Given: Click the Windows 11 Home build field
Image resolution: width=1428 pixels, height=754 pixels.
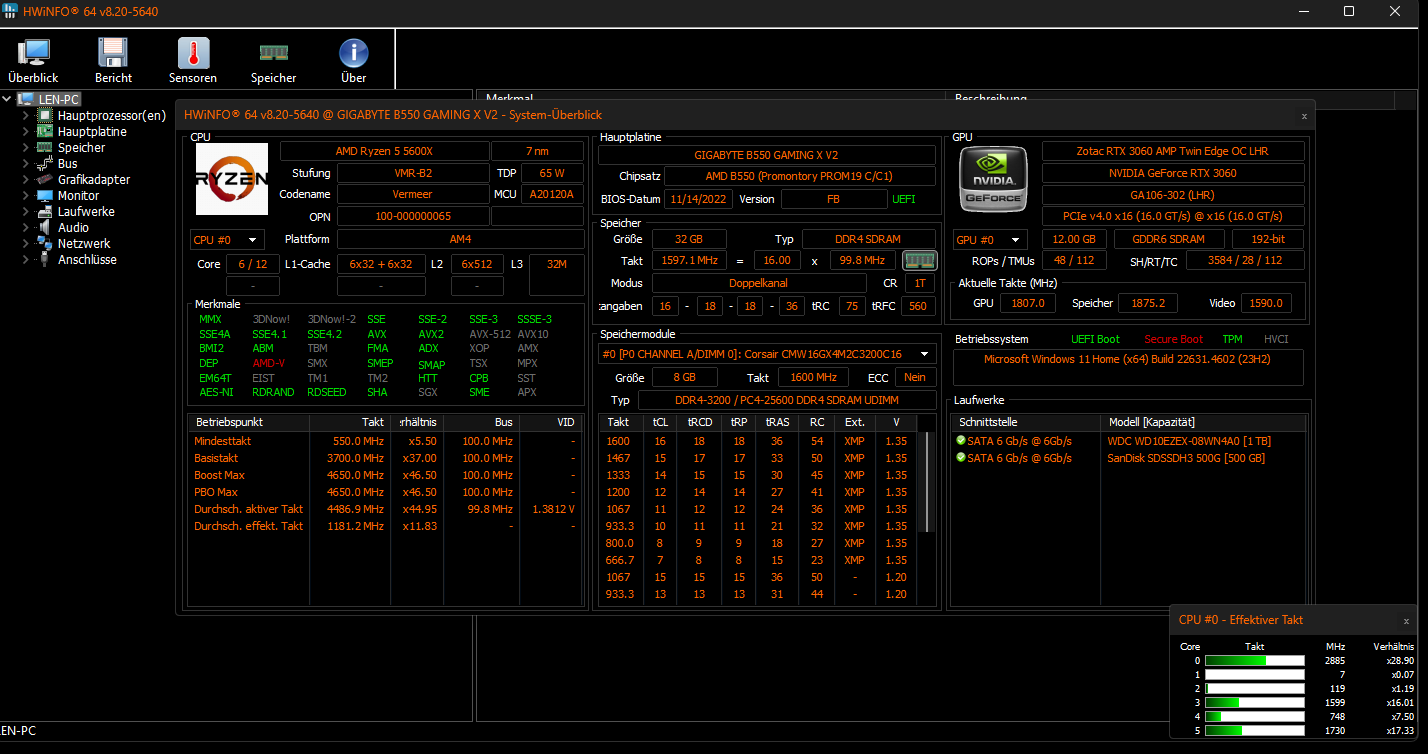Looking at the screenshot, I should pyautogui.click(x=1129, y=367).
